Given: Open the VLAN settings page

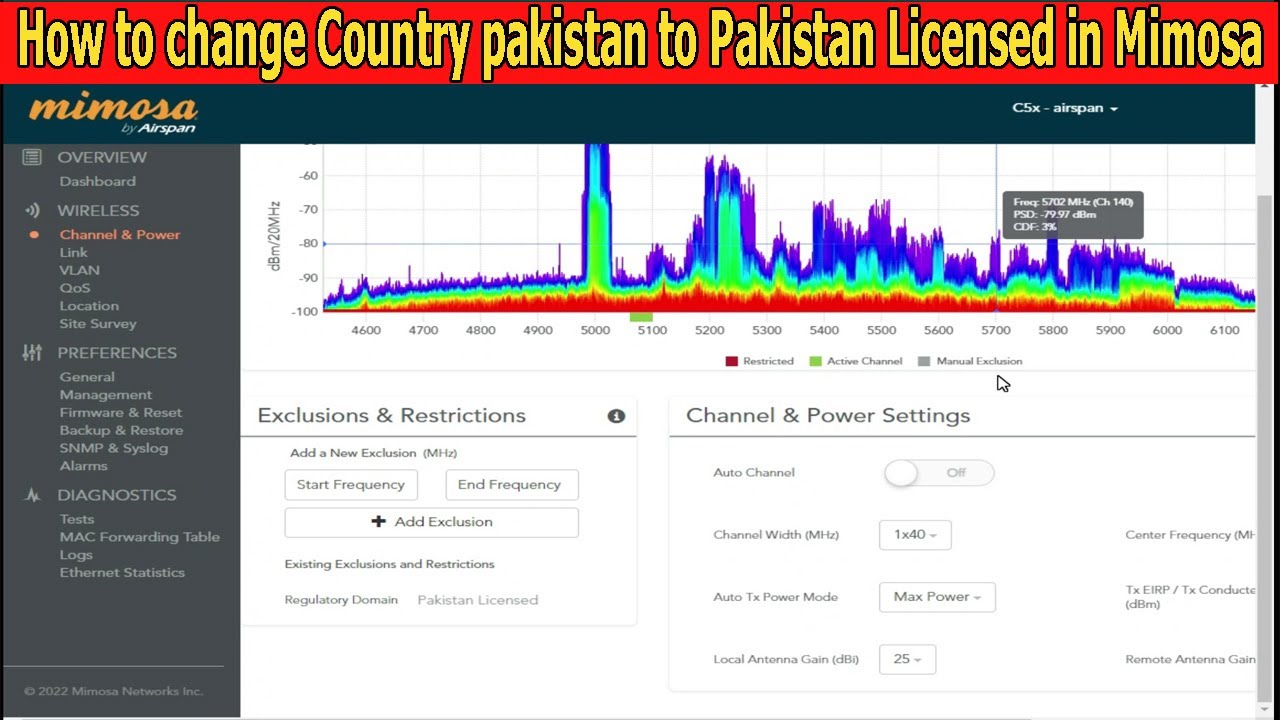Looking at the screenshot, I should click(79, 270).
